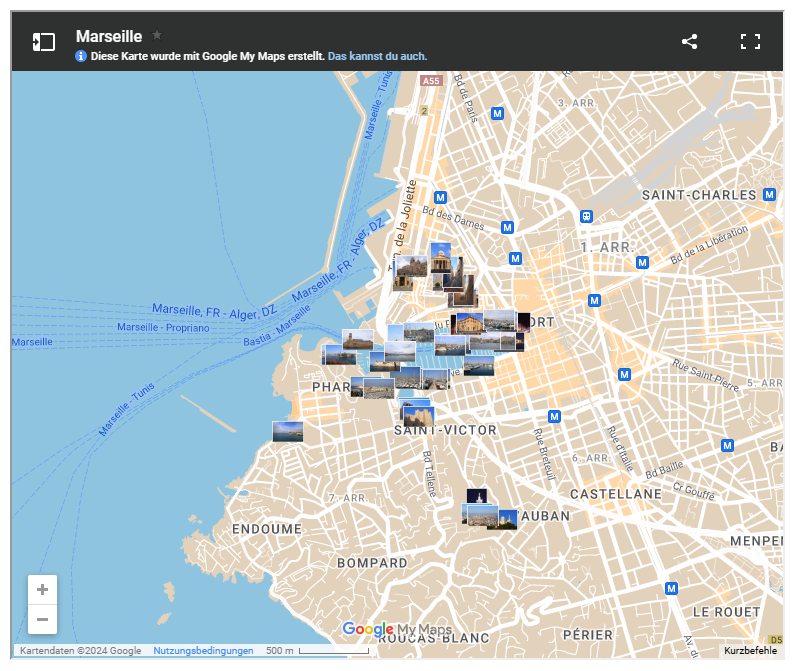
Task: Click the train station icon above 1. ARR.
Action: coord(587,216)
